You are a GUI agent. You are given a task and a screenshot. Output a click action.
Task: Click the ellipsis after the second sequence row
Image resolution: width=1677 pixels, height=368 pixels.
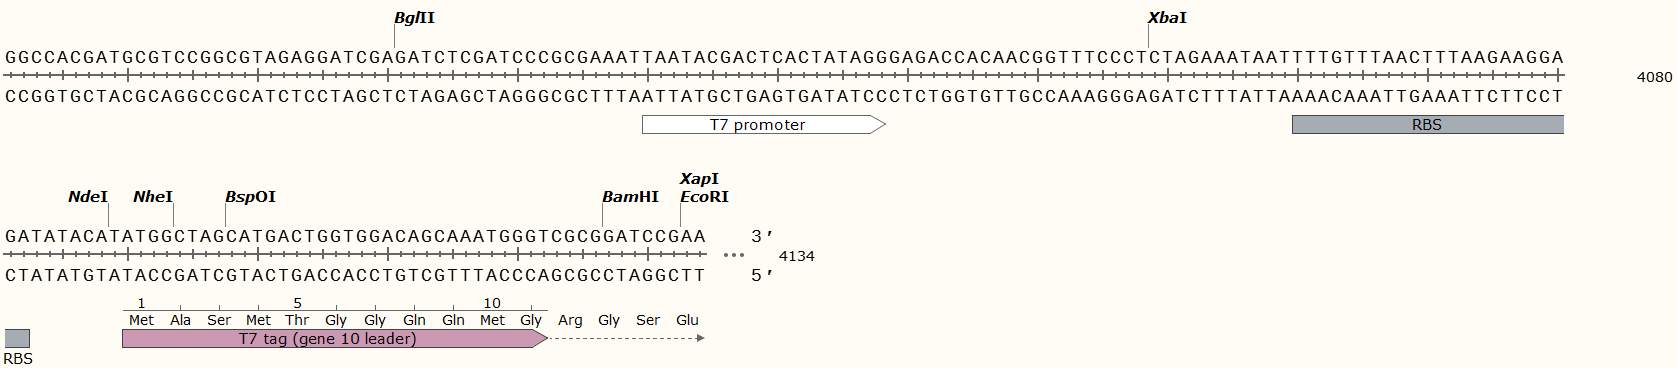pyautogui.click(x=734, y=255)
